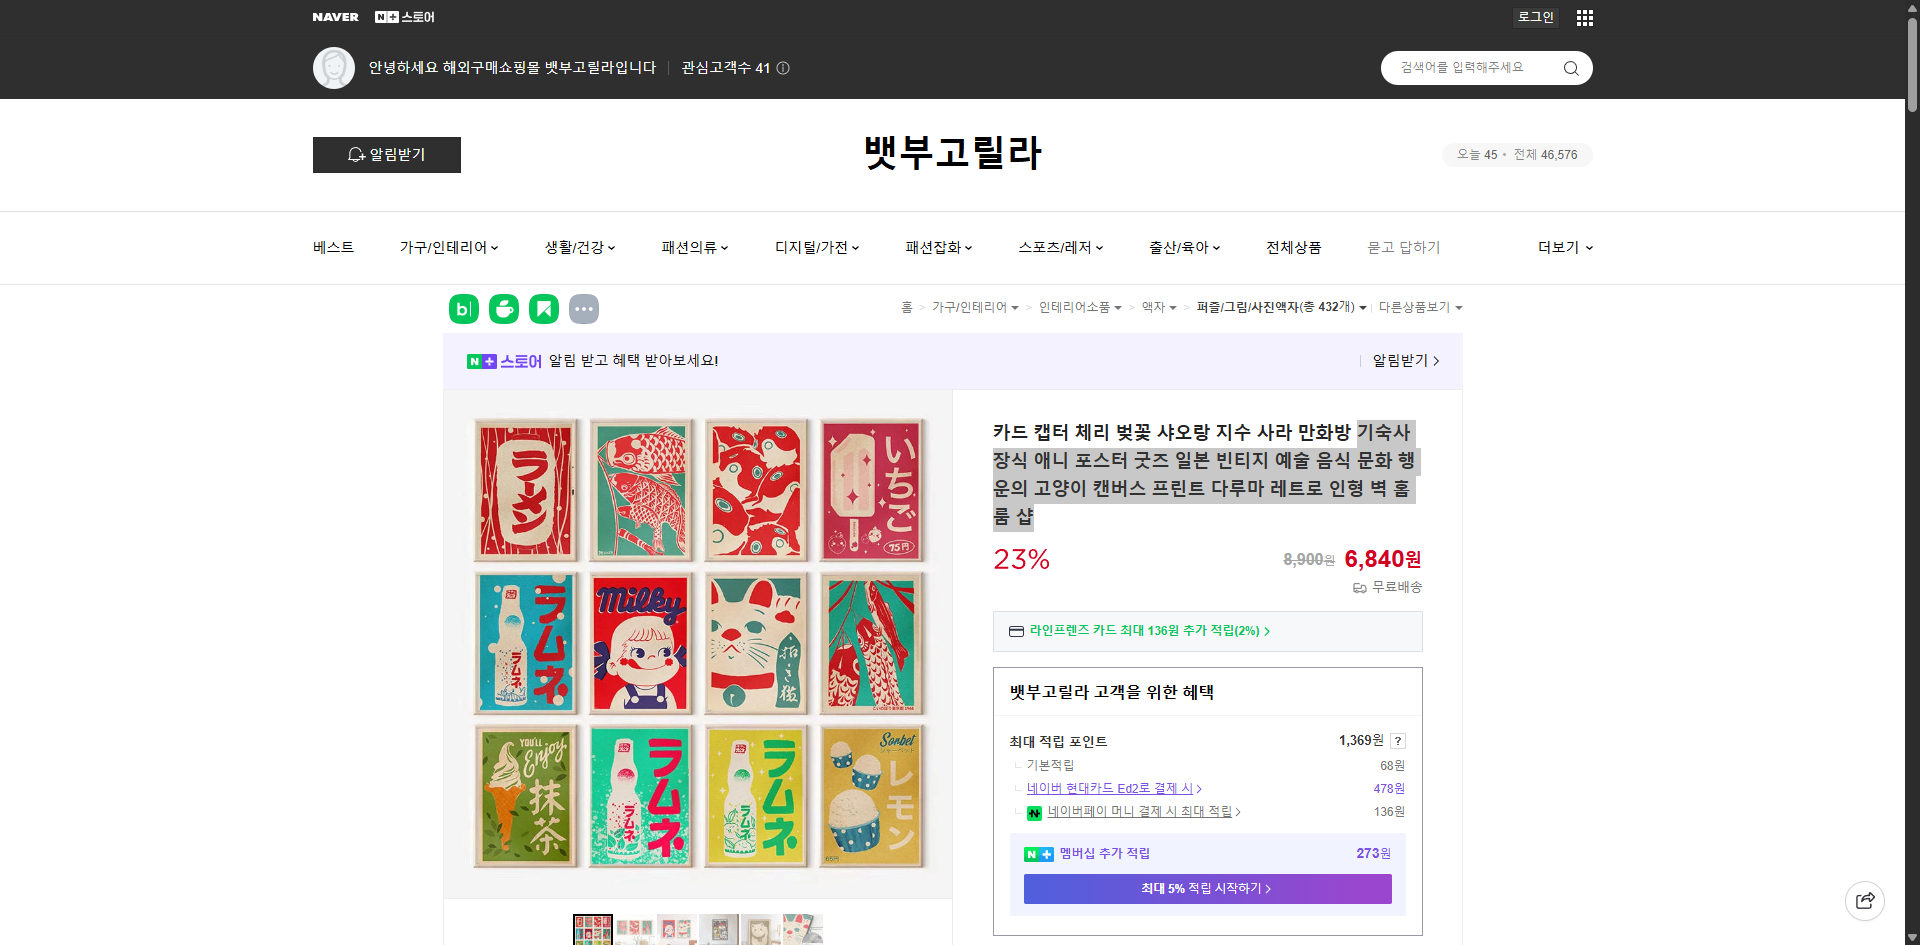Go to the 묻고 답하기 section

pos(1404,247)
